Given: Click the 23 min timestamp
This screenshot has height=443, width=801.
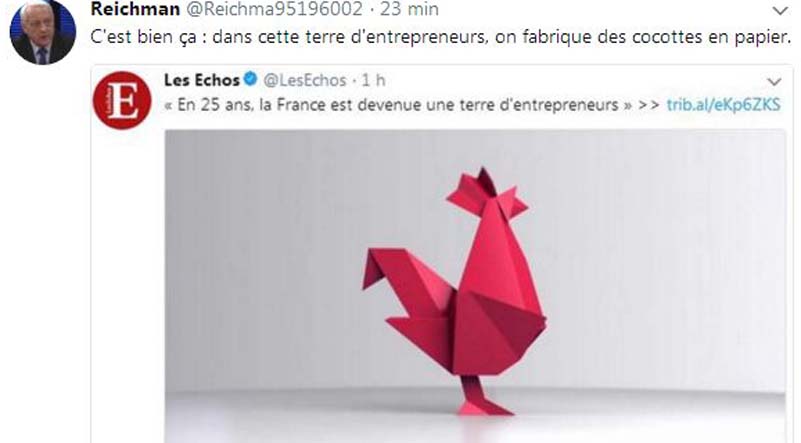Looking at the screenshot, I should coord(409,9).
